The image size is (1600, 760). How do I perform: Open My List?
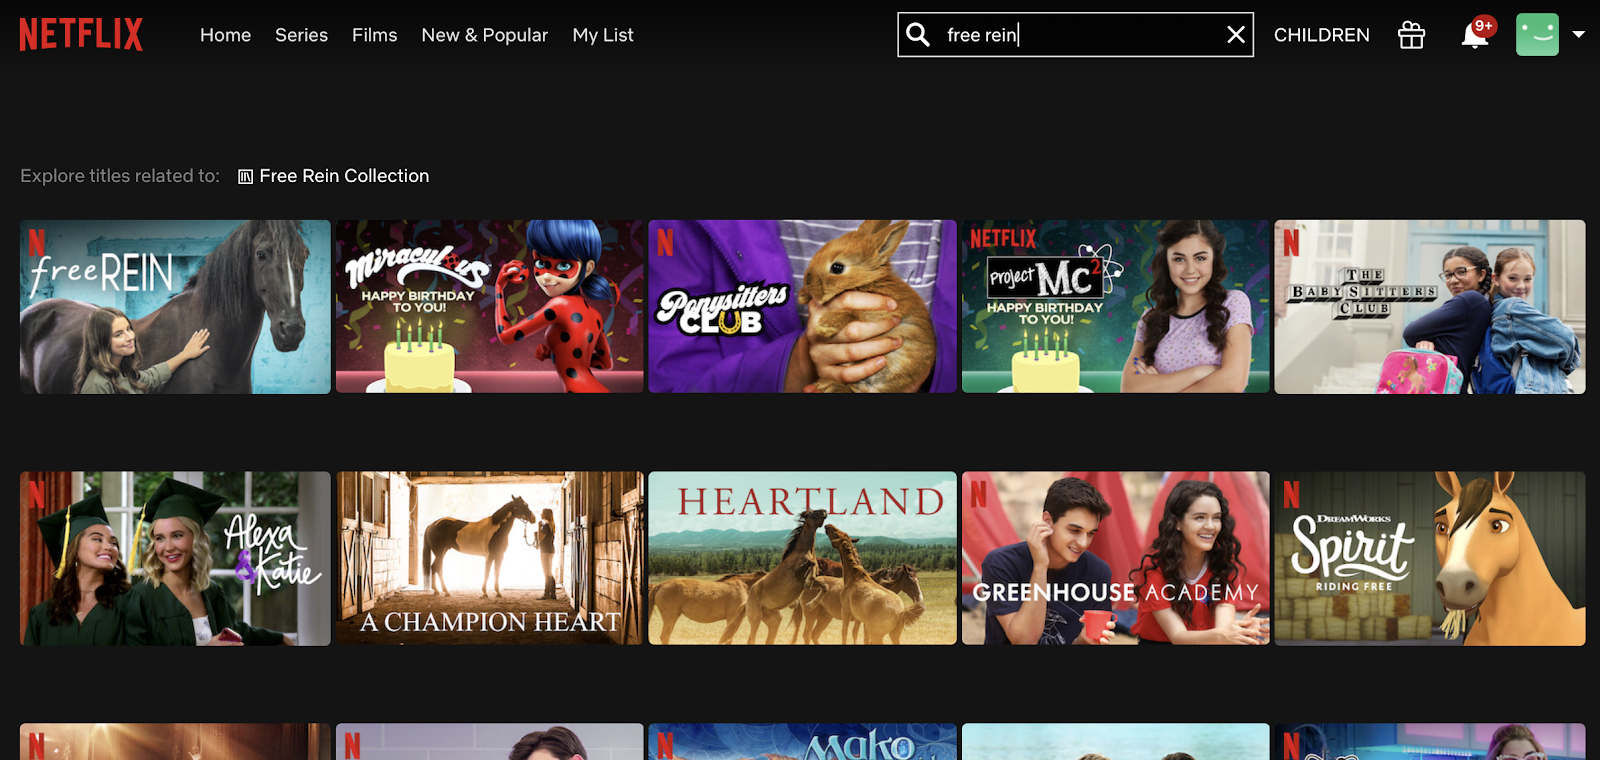pyautogui.click(x=603, y=35)
